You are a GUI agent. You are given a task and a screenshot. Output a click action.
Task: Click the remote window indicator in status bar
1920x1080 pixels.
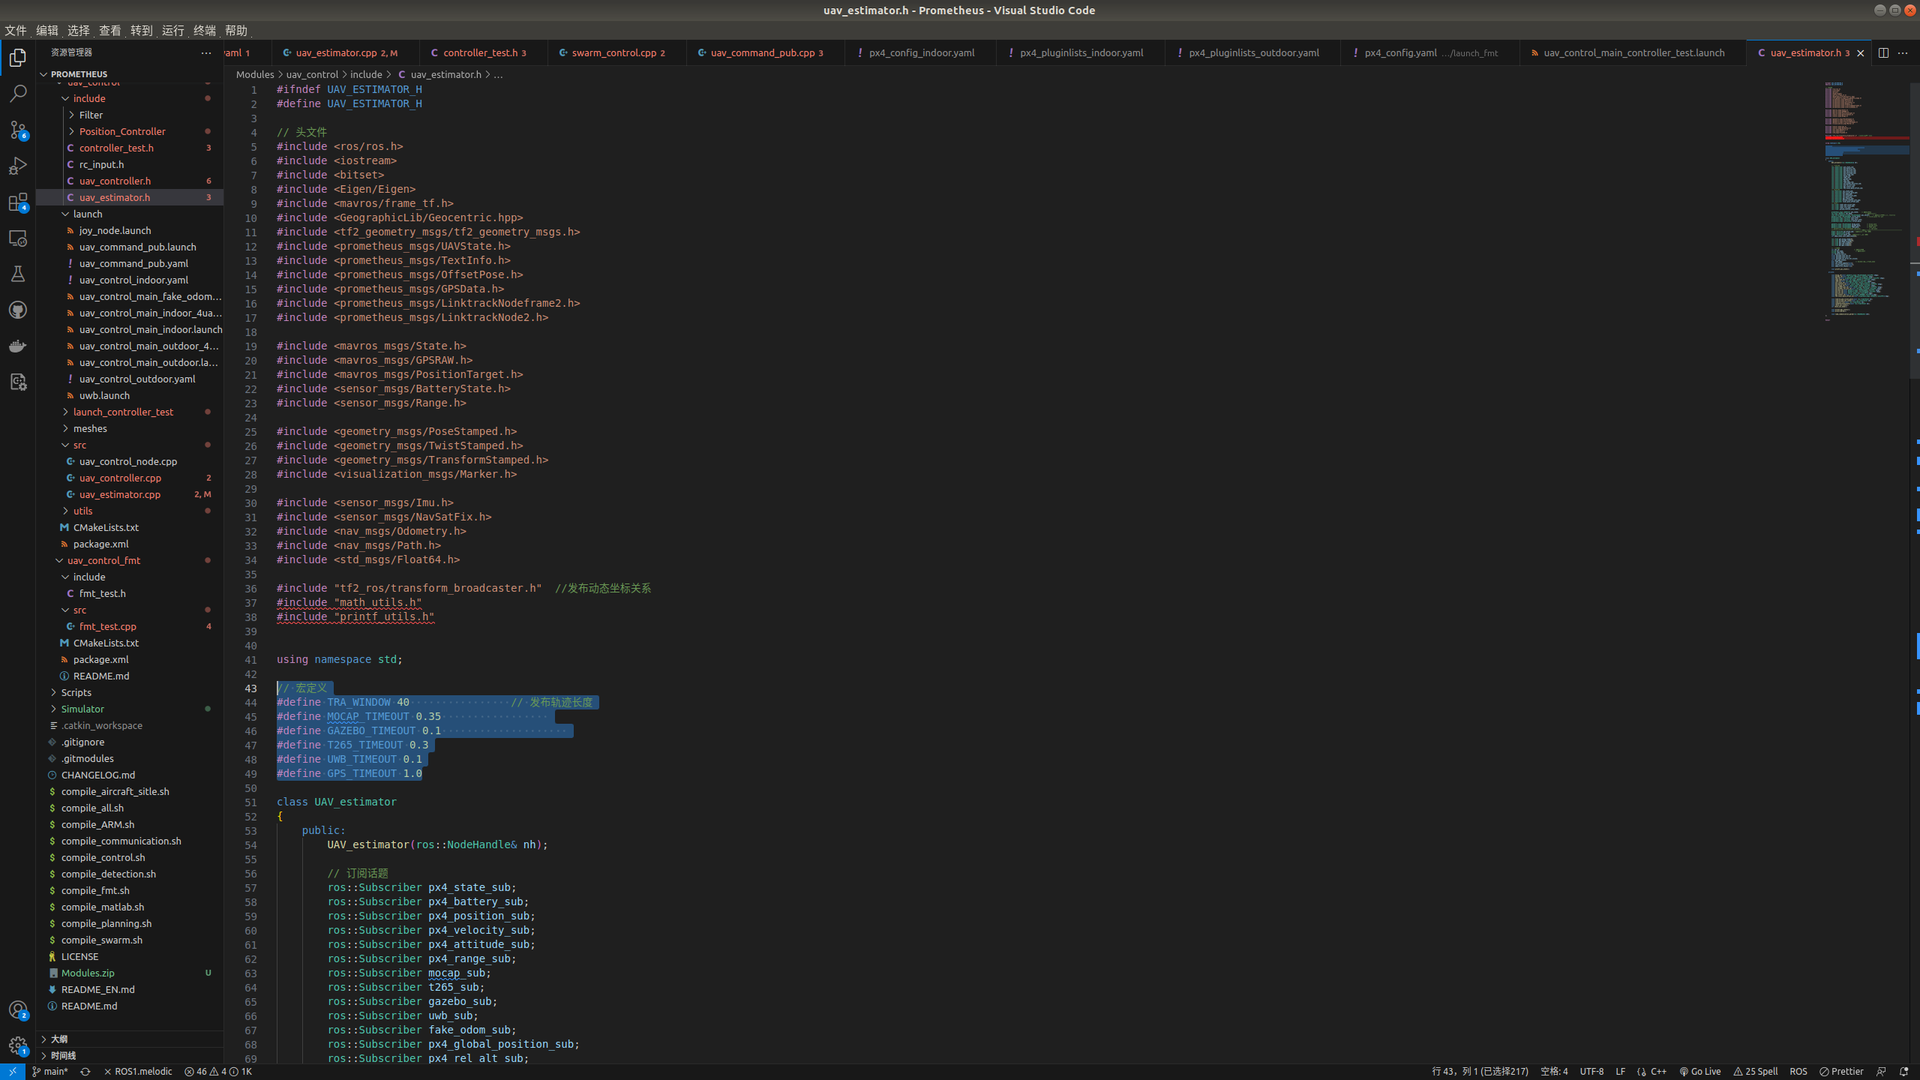coord(12,1071)
